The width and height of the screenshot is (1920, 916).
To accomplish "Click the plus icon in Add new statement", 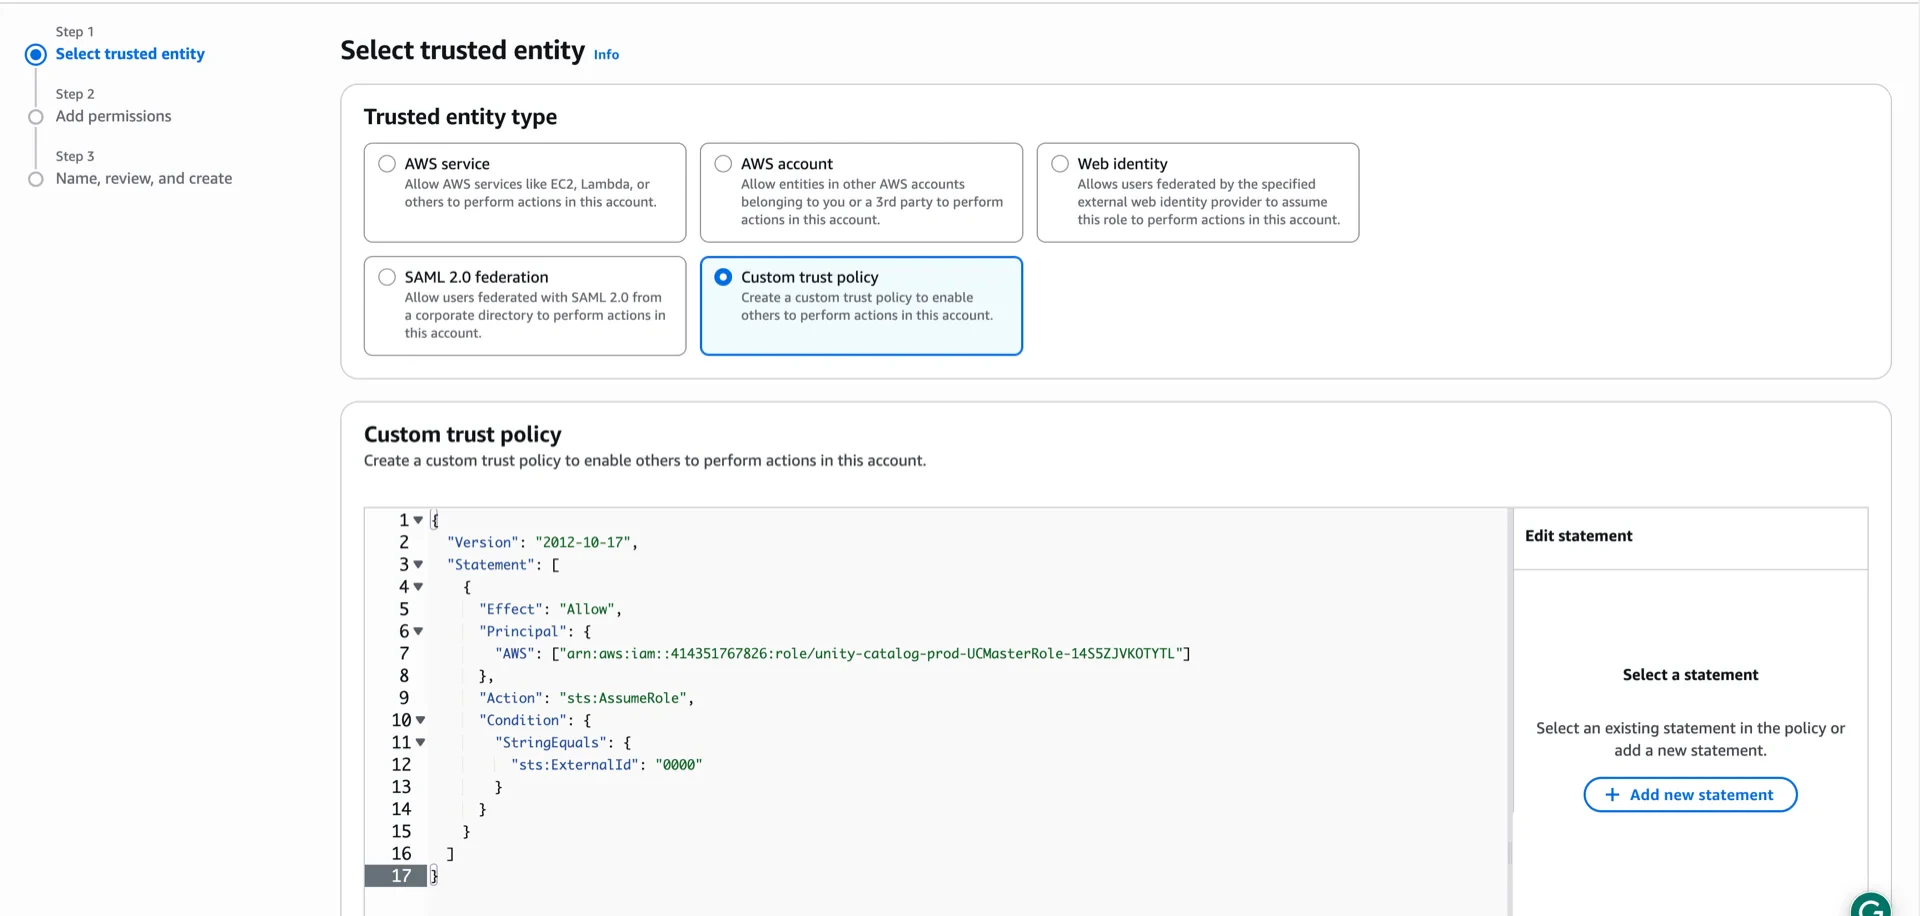I will 1612,795.
